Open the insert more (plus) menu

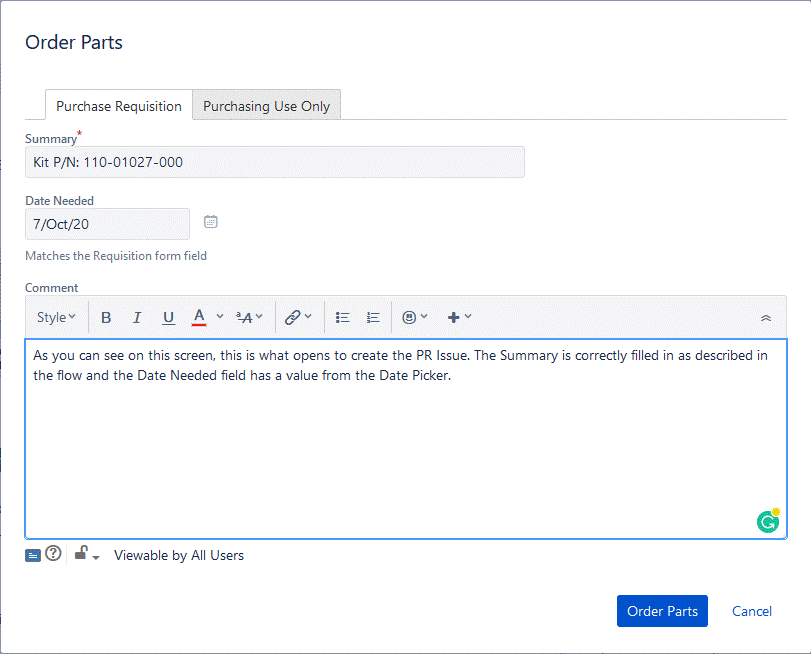459,317
